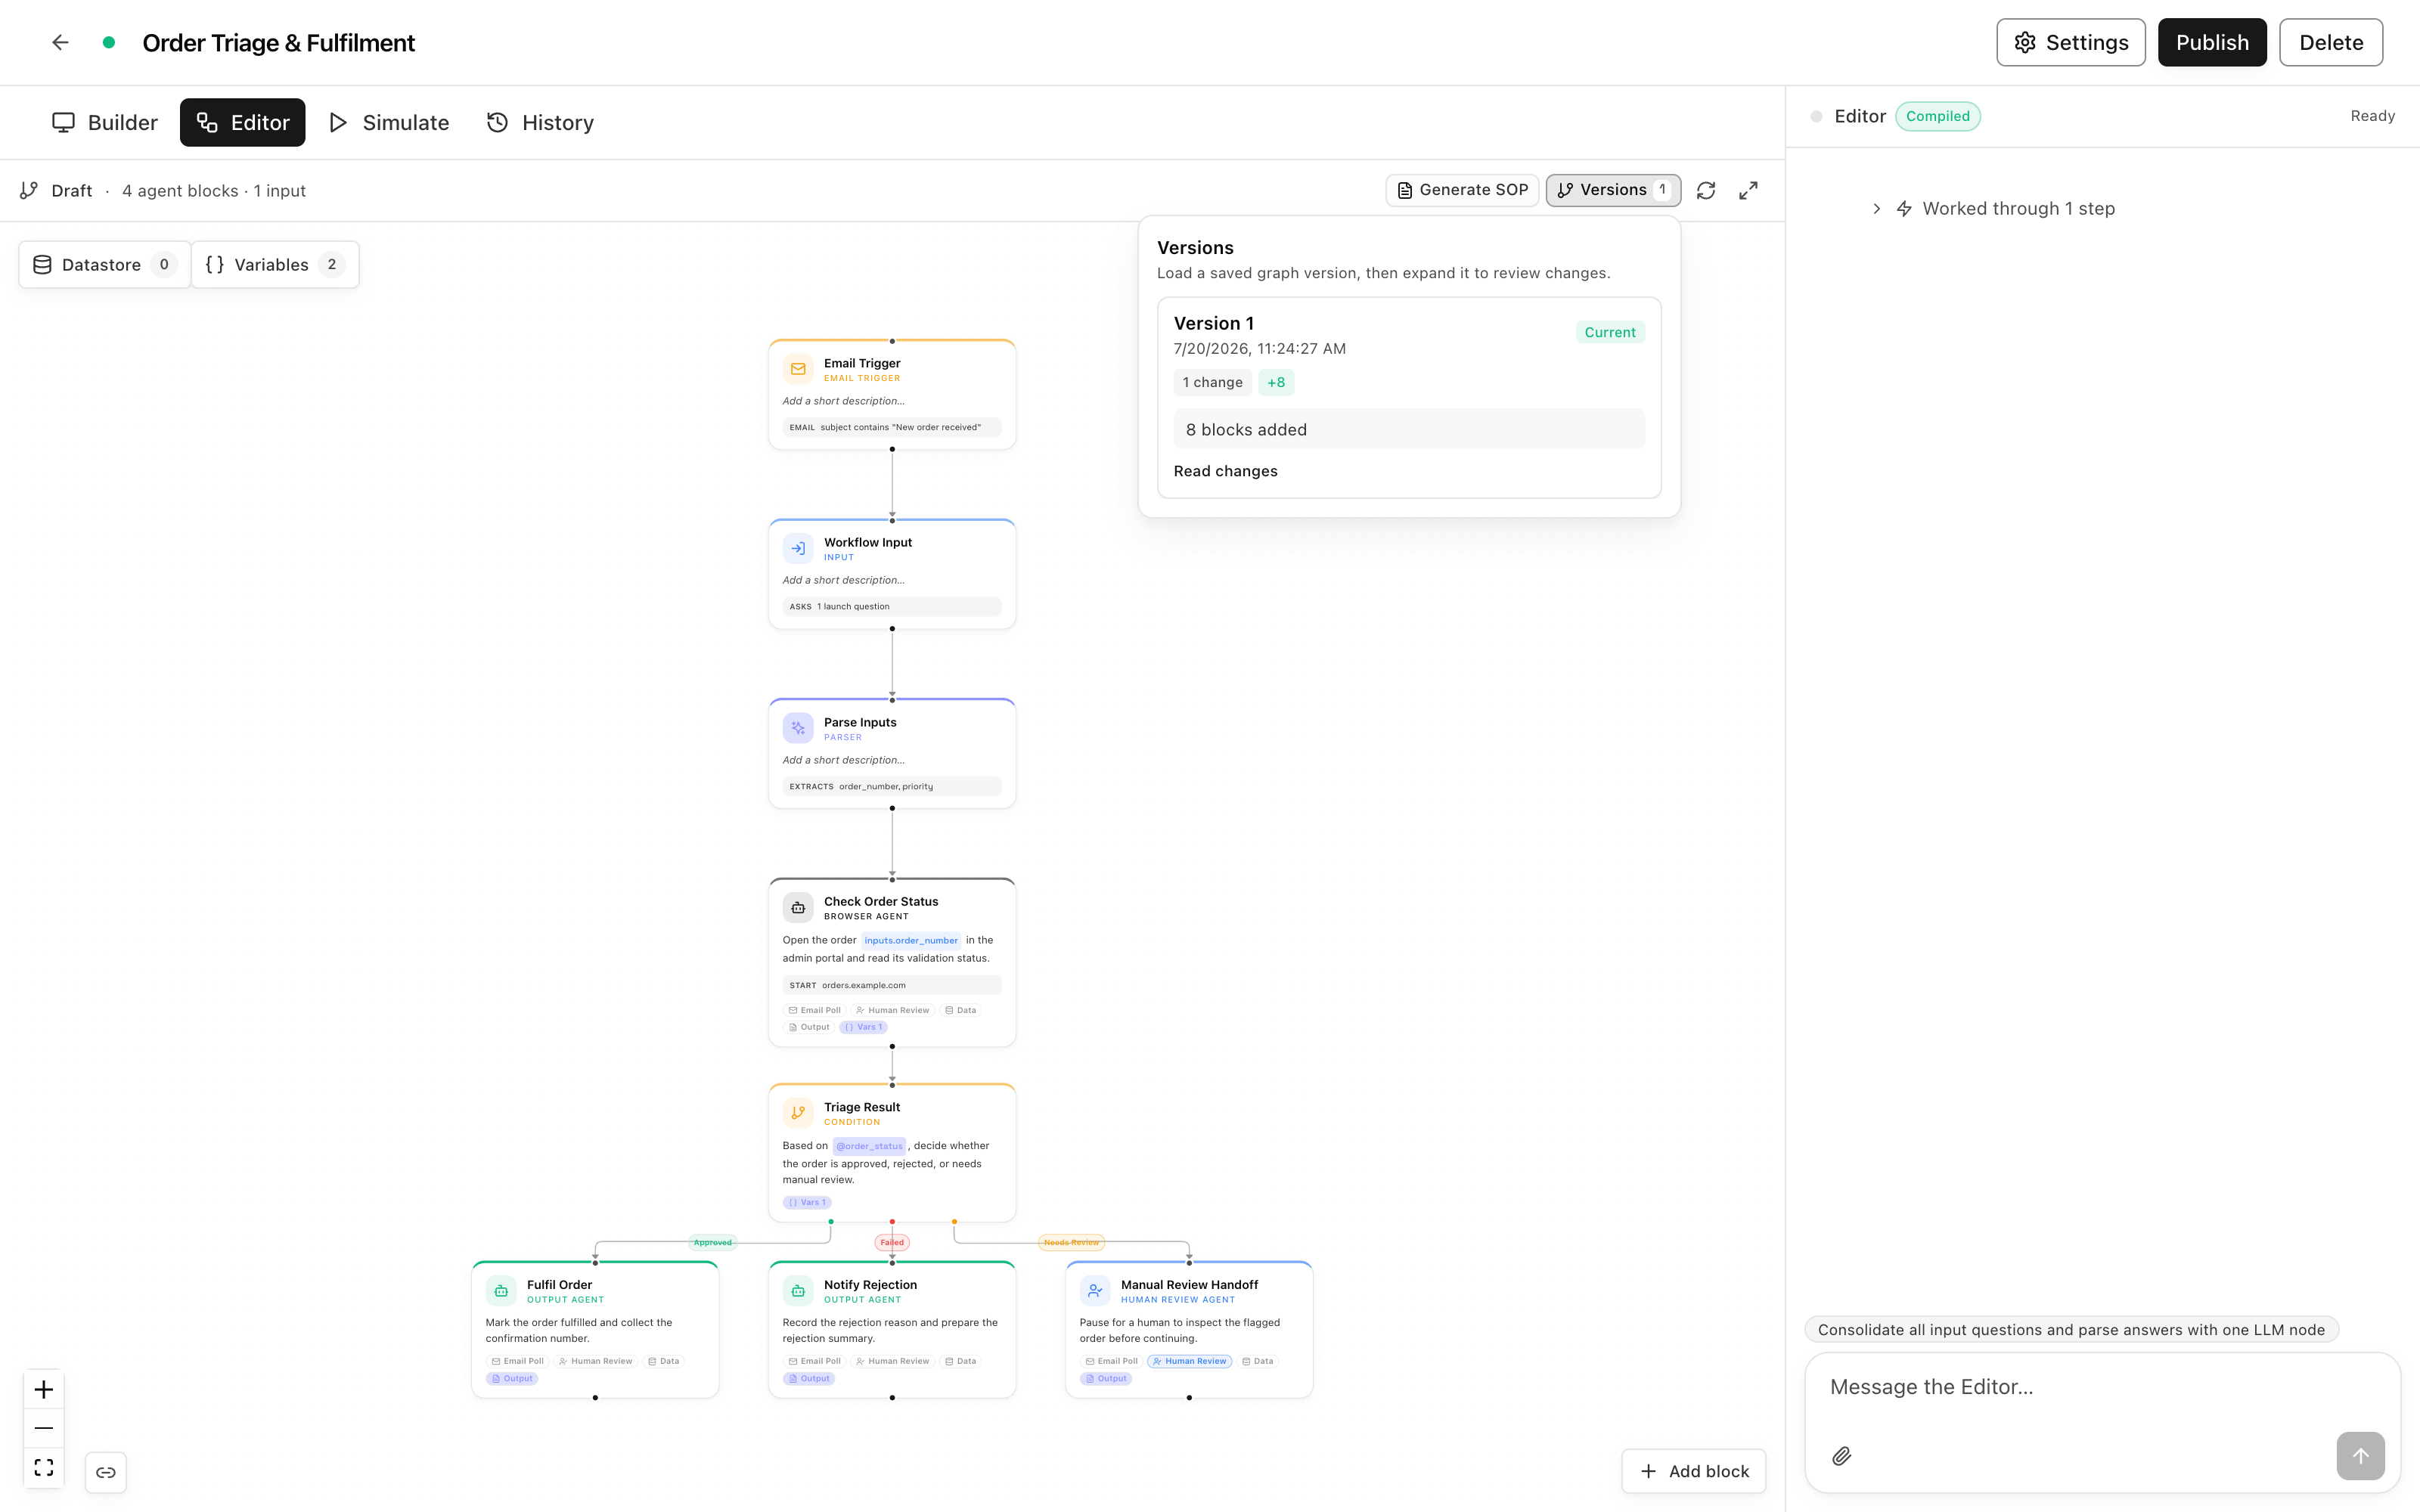2420x1512 pixels.
Task: Click the workflow title Order Triage & Fulfilment
Action: coord(278,42)
